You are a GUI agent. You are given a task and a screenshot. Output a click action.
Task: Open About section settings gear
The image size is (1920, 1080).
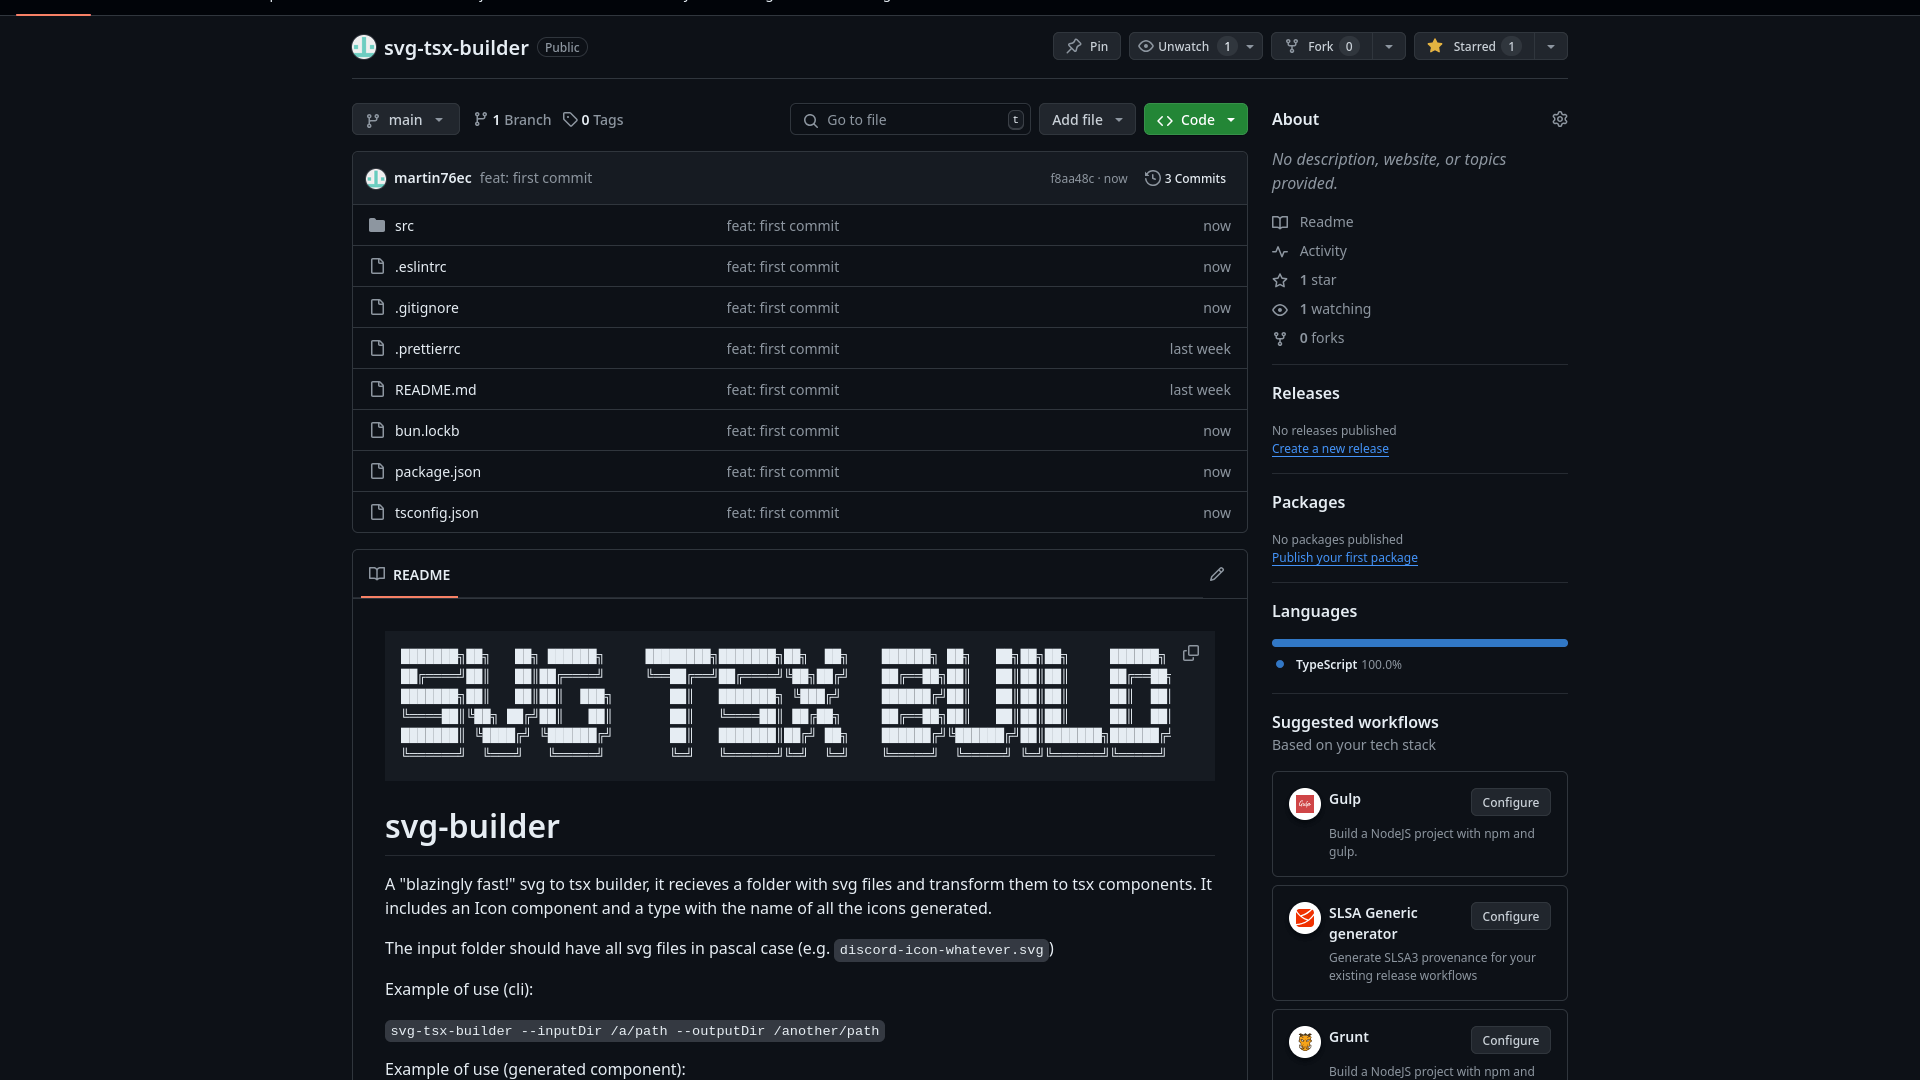point(1559,119)
